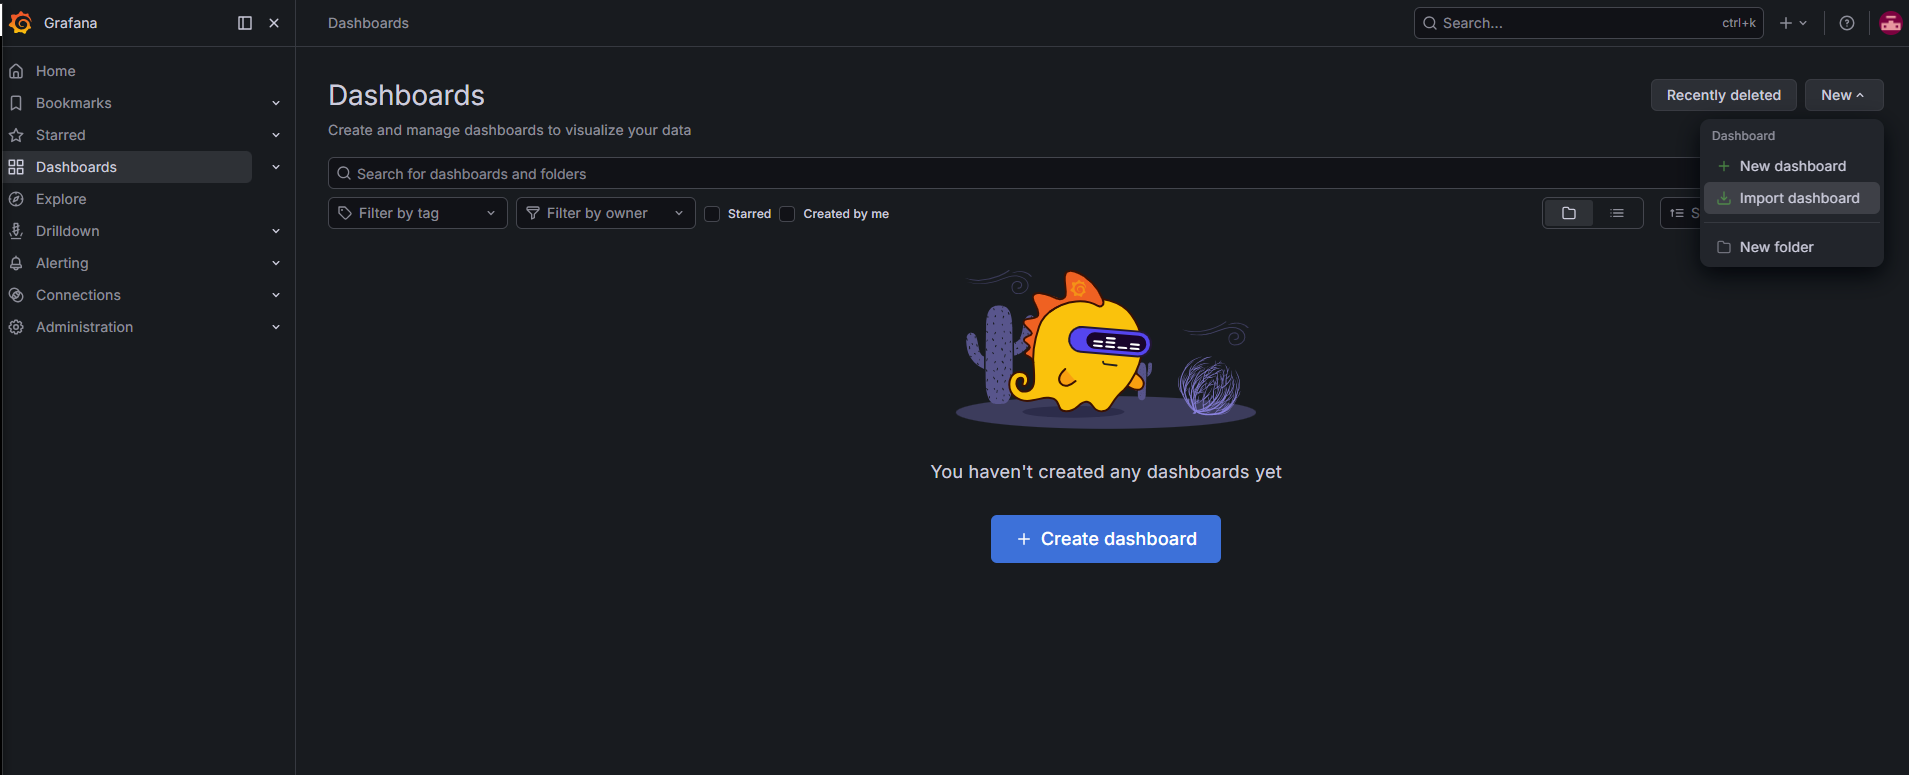Focus the top Search bar with ctrl+k hint
The image size is (1909, 775).
point(1589,23)
